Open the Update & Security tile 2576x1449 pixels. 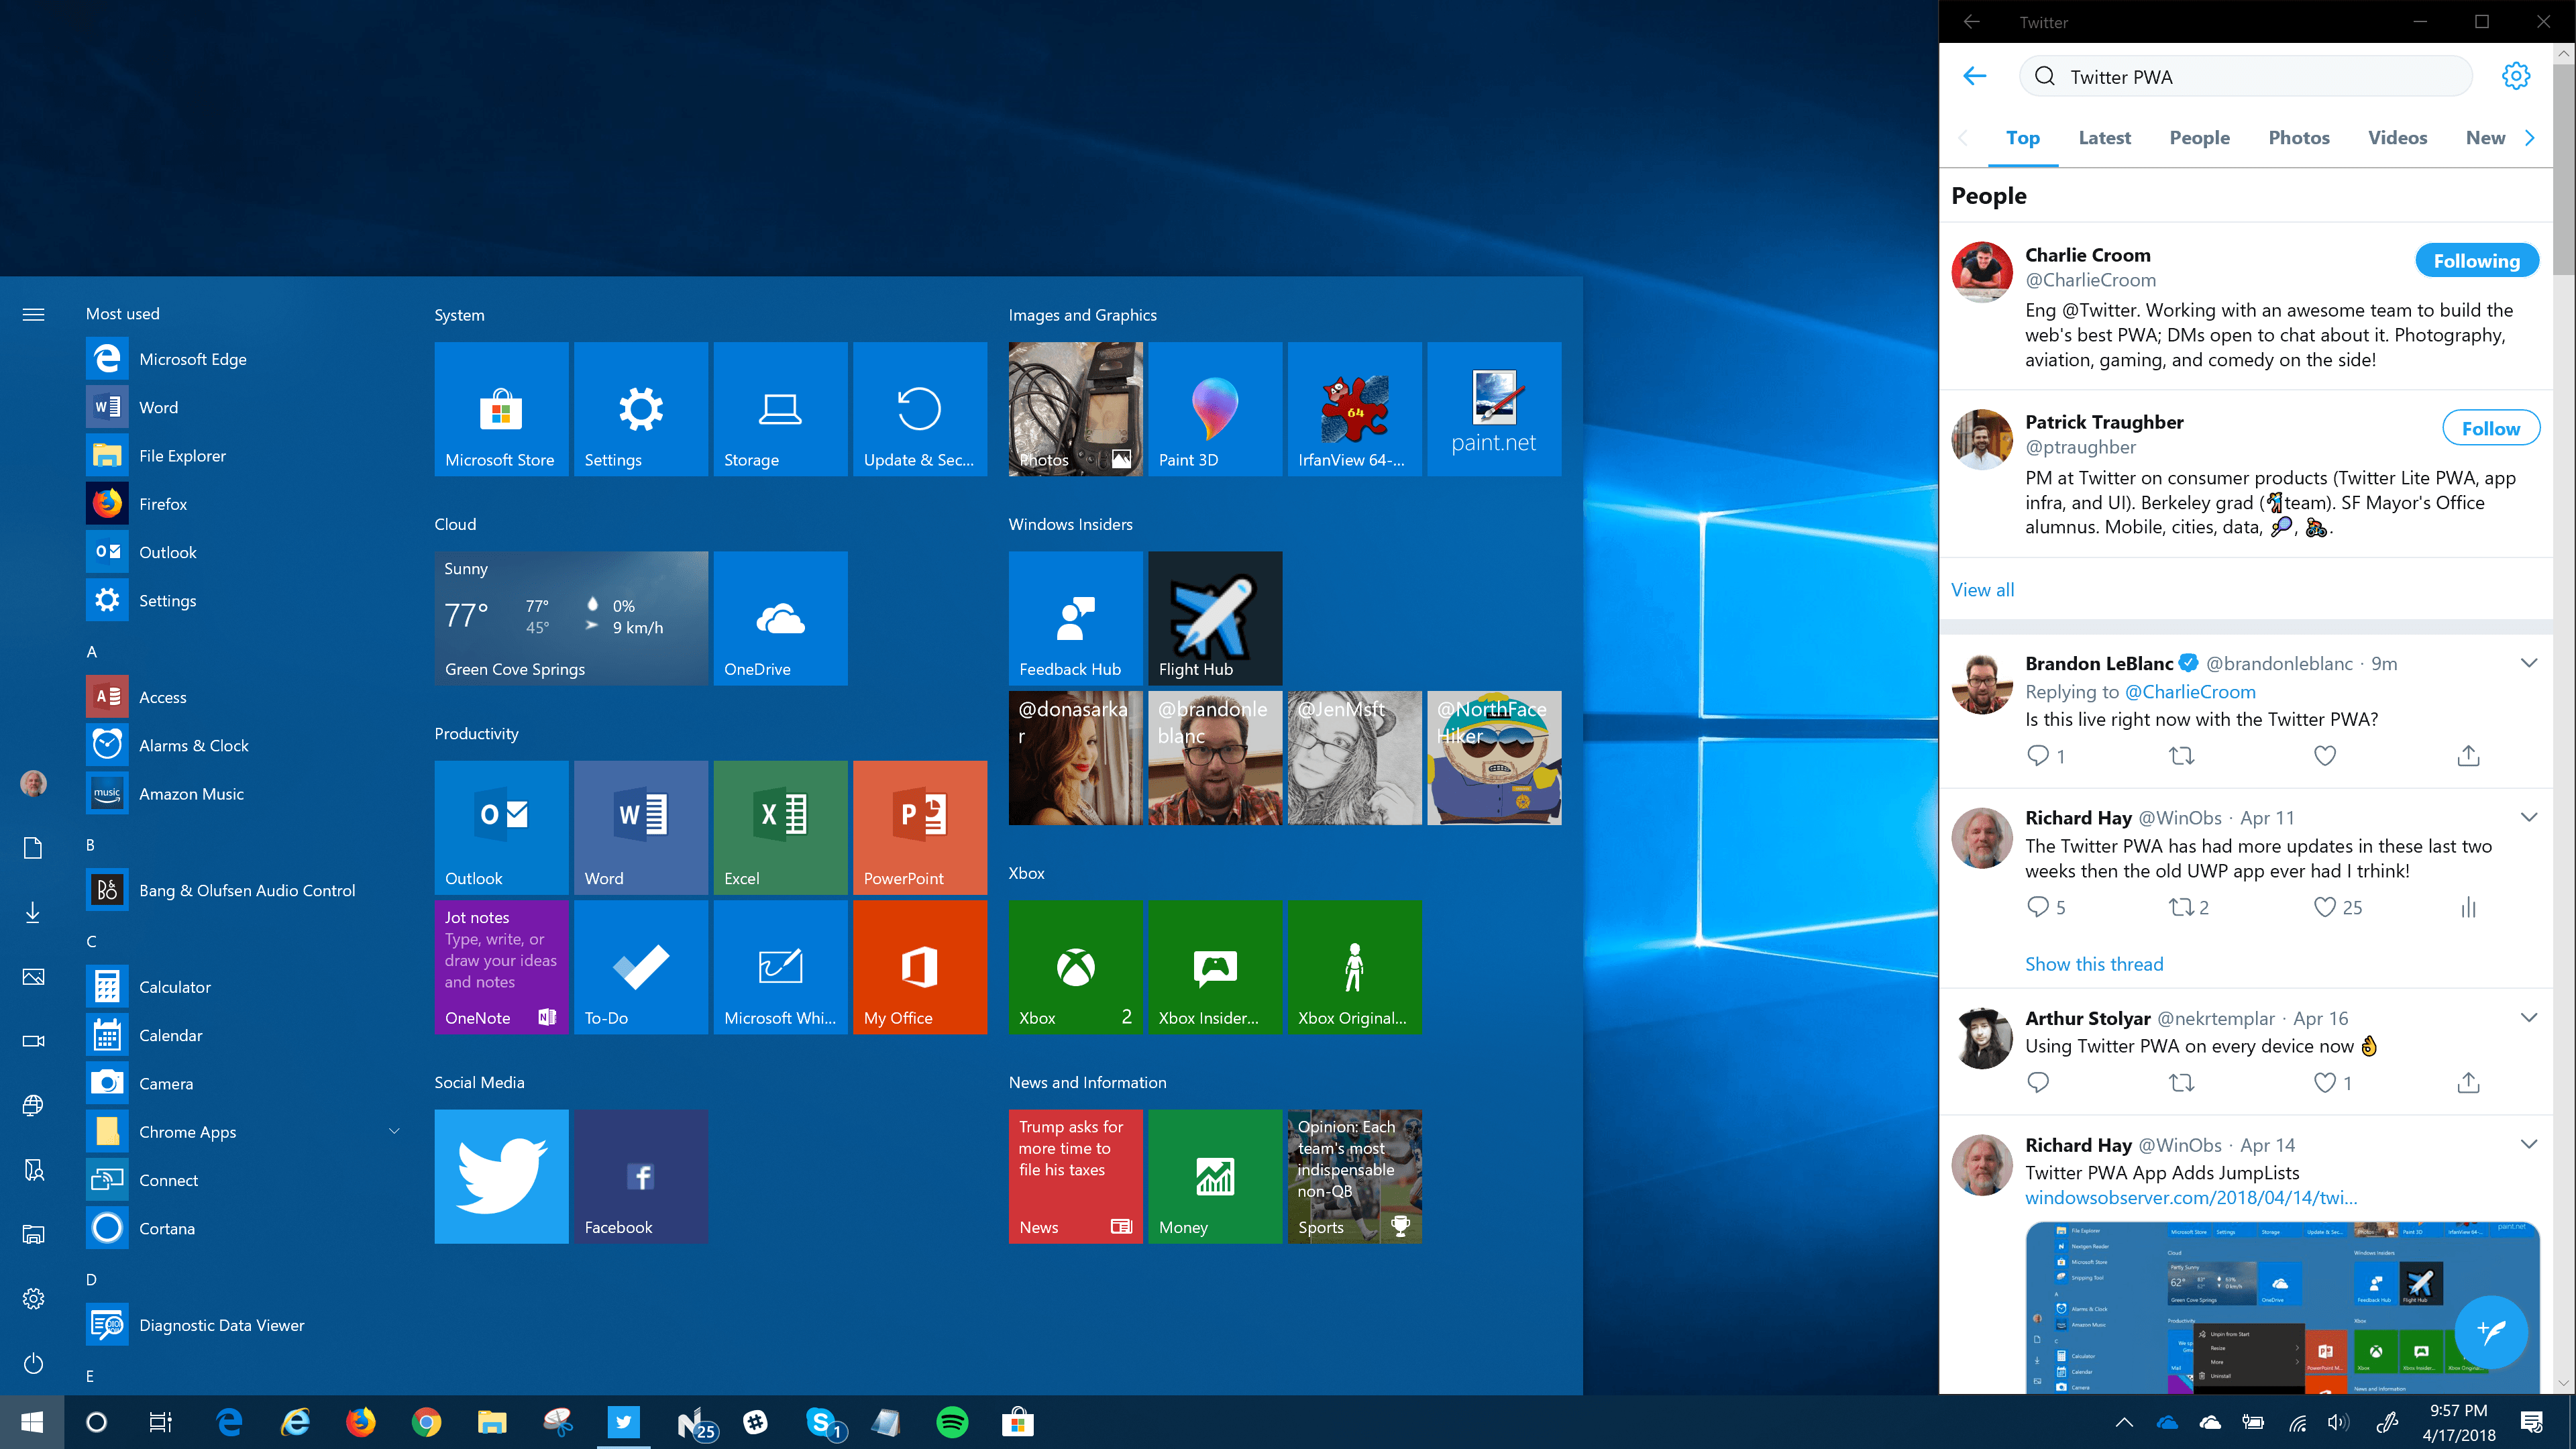[x=919, y=409]
